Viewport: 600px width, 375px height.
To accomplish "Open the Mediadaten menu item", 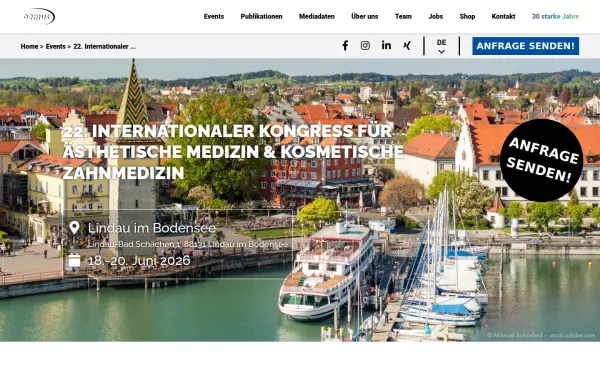I will coord(317,16).
